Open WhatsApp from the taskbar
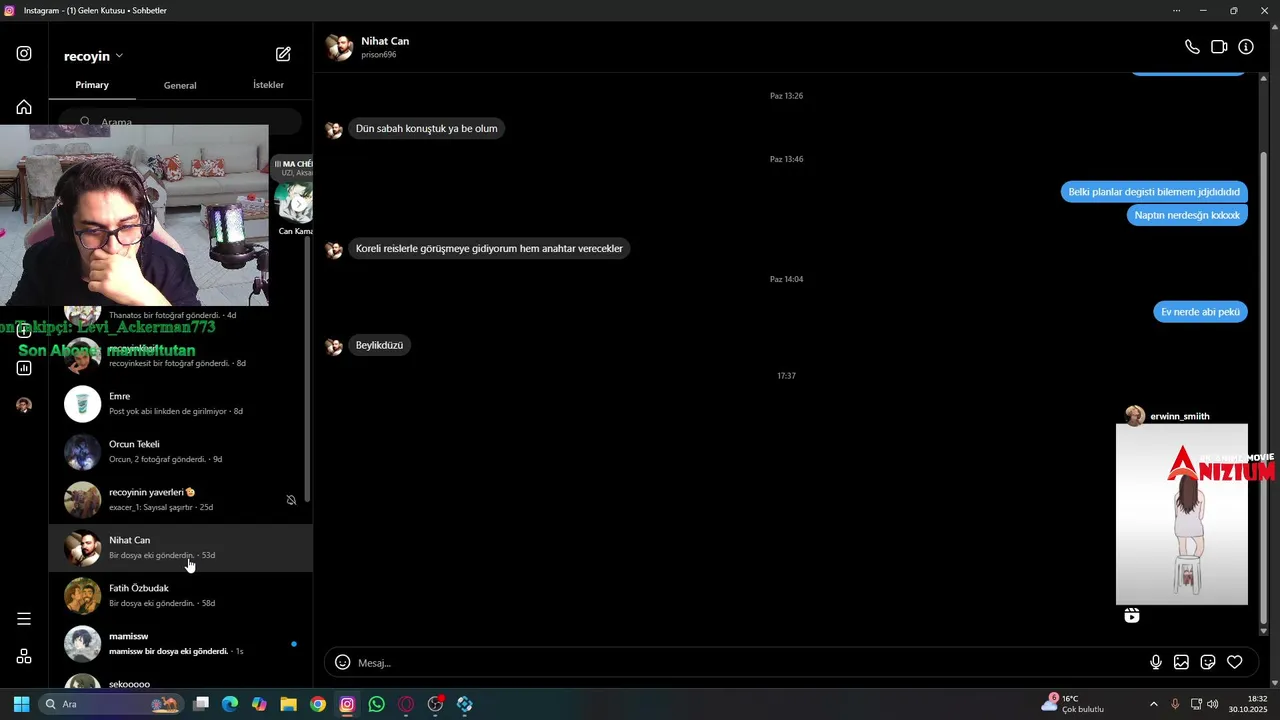 [x=376, y=704]
